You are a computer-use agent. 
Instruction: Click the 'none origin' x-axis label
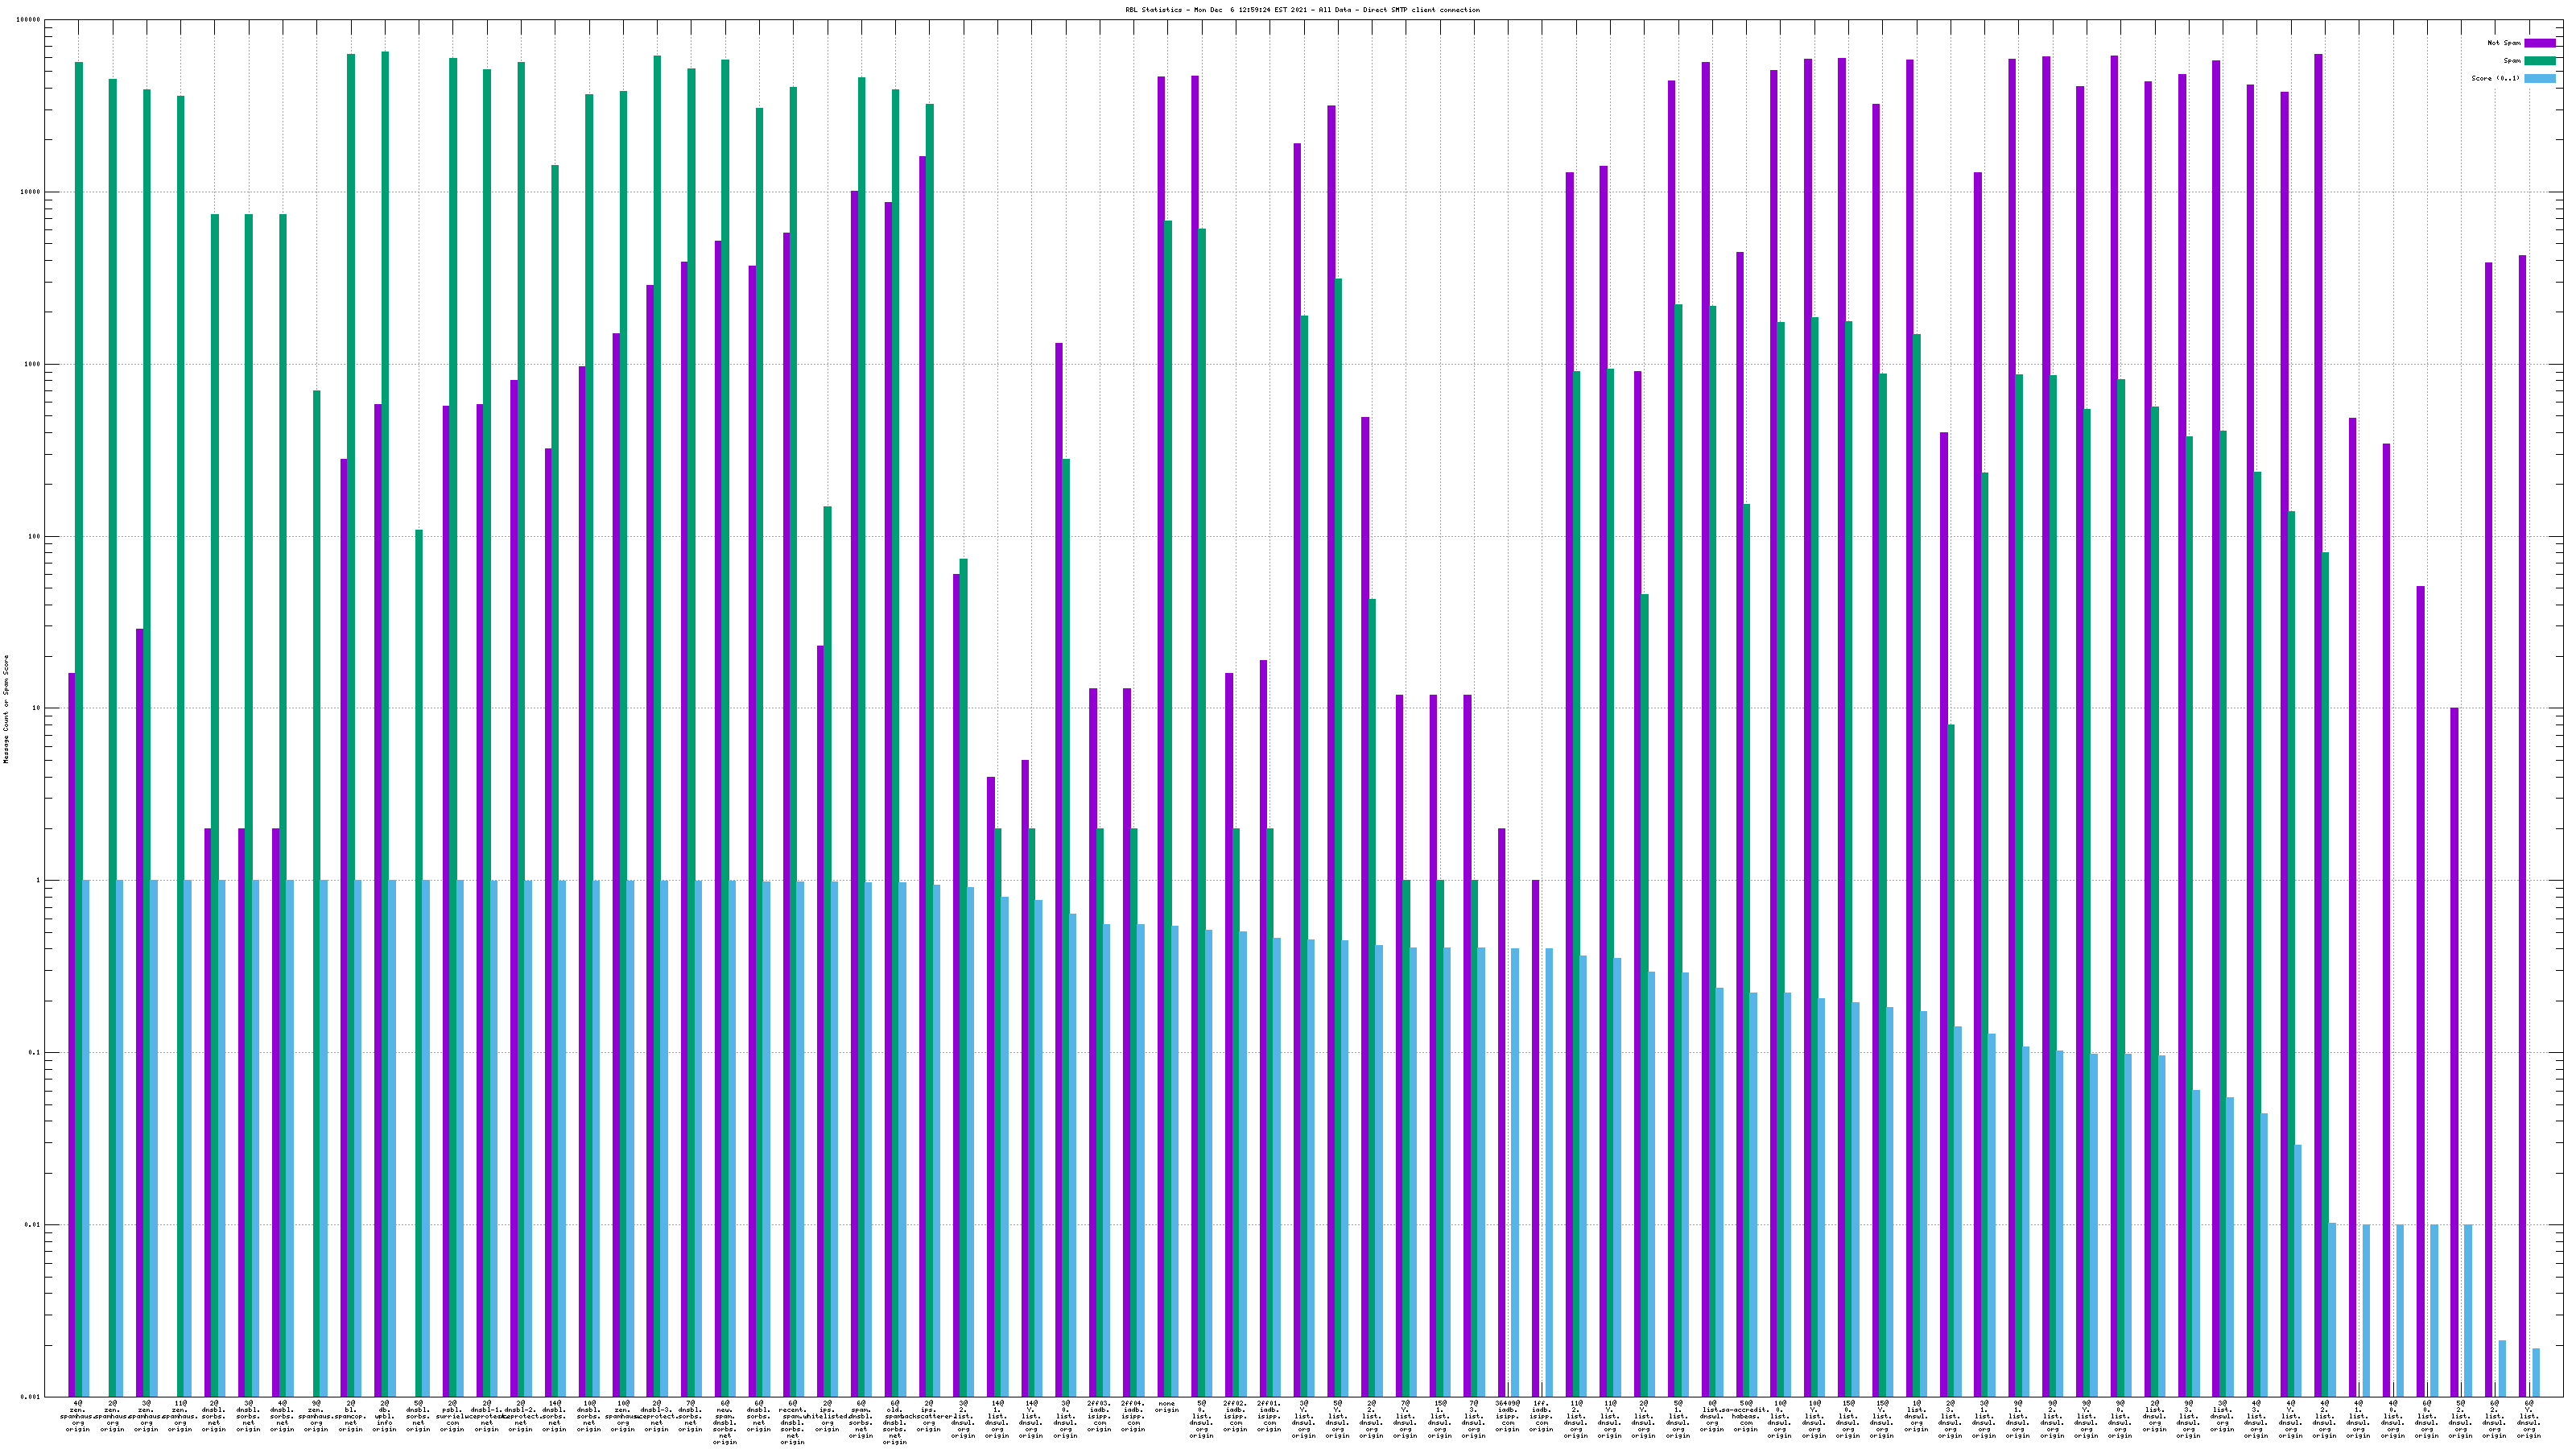tap(1167, 1407)
